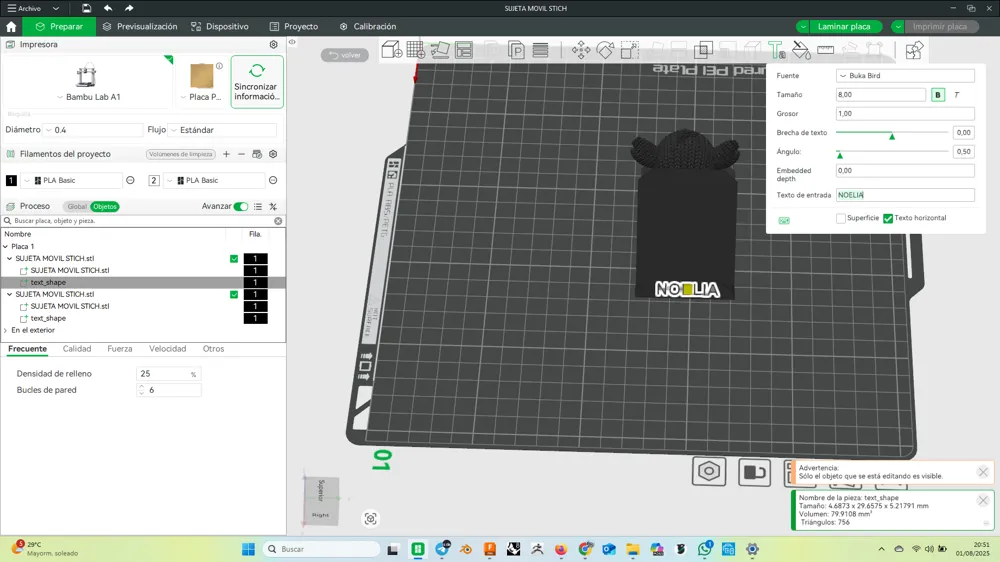The height and width of the screenshot is (562, 1000).
Task: Click the AMS filament sync icon
Action: pyautogui.click(x=257, y=154)
